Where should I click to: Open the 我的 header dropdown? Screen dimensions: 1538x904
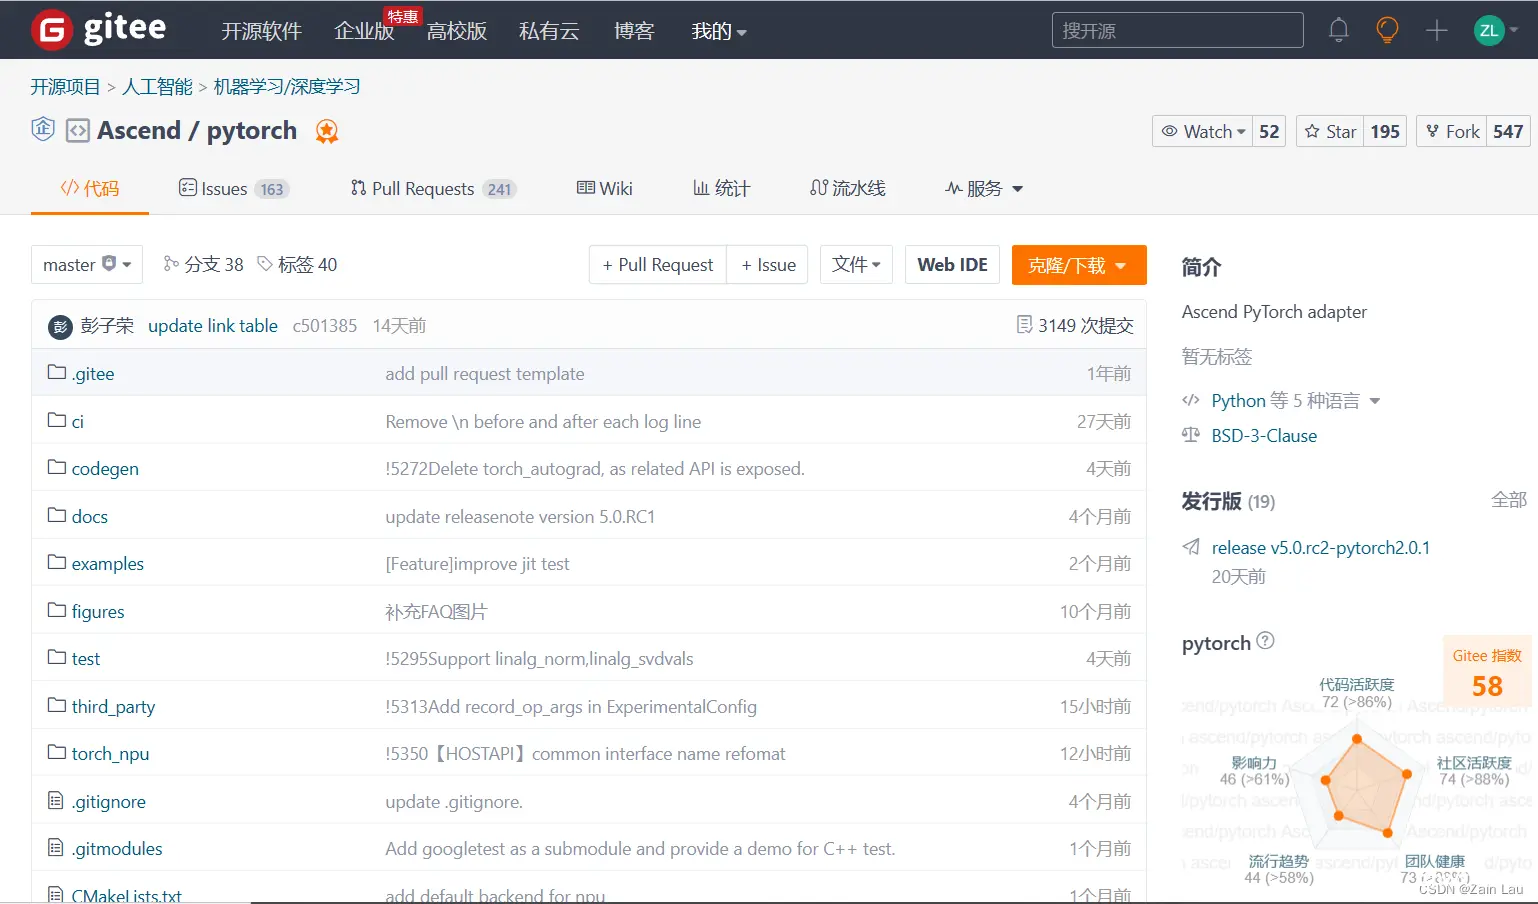point(719,31)
